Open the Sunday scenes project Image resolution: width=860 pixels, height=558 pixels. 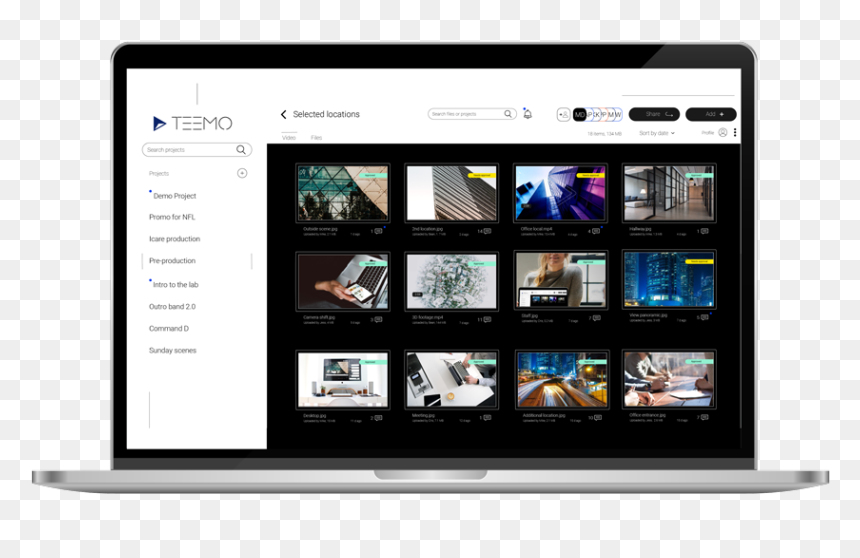[173, 351]
